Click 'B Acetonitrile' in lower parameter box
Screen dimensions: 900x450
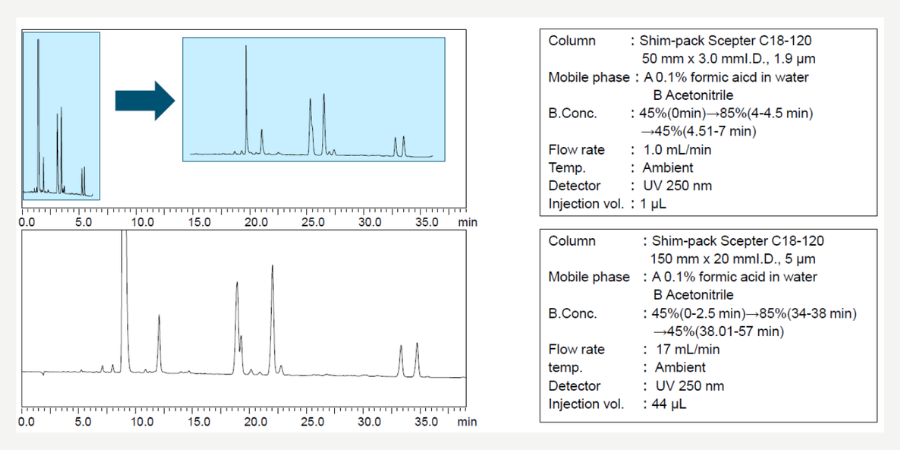point(693,295)
